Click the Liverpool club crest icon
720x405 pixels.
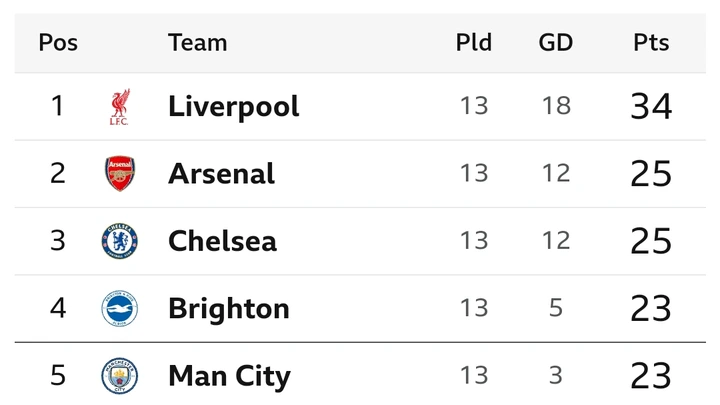point(119,107)
